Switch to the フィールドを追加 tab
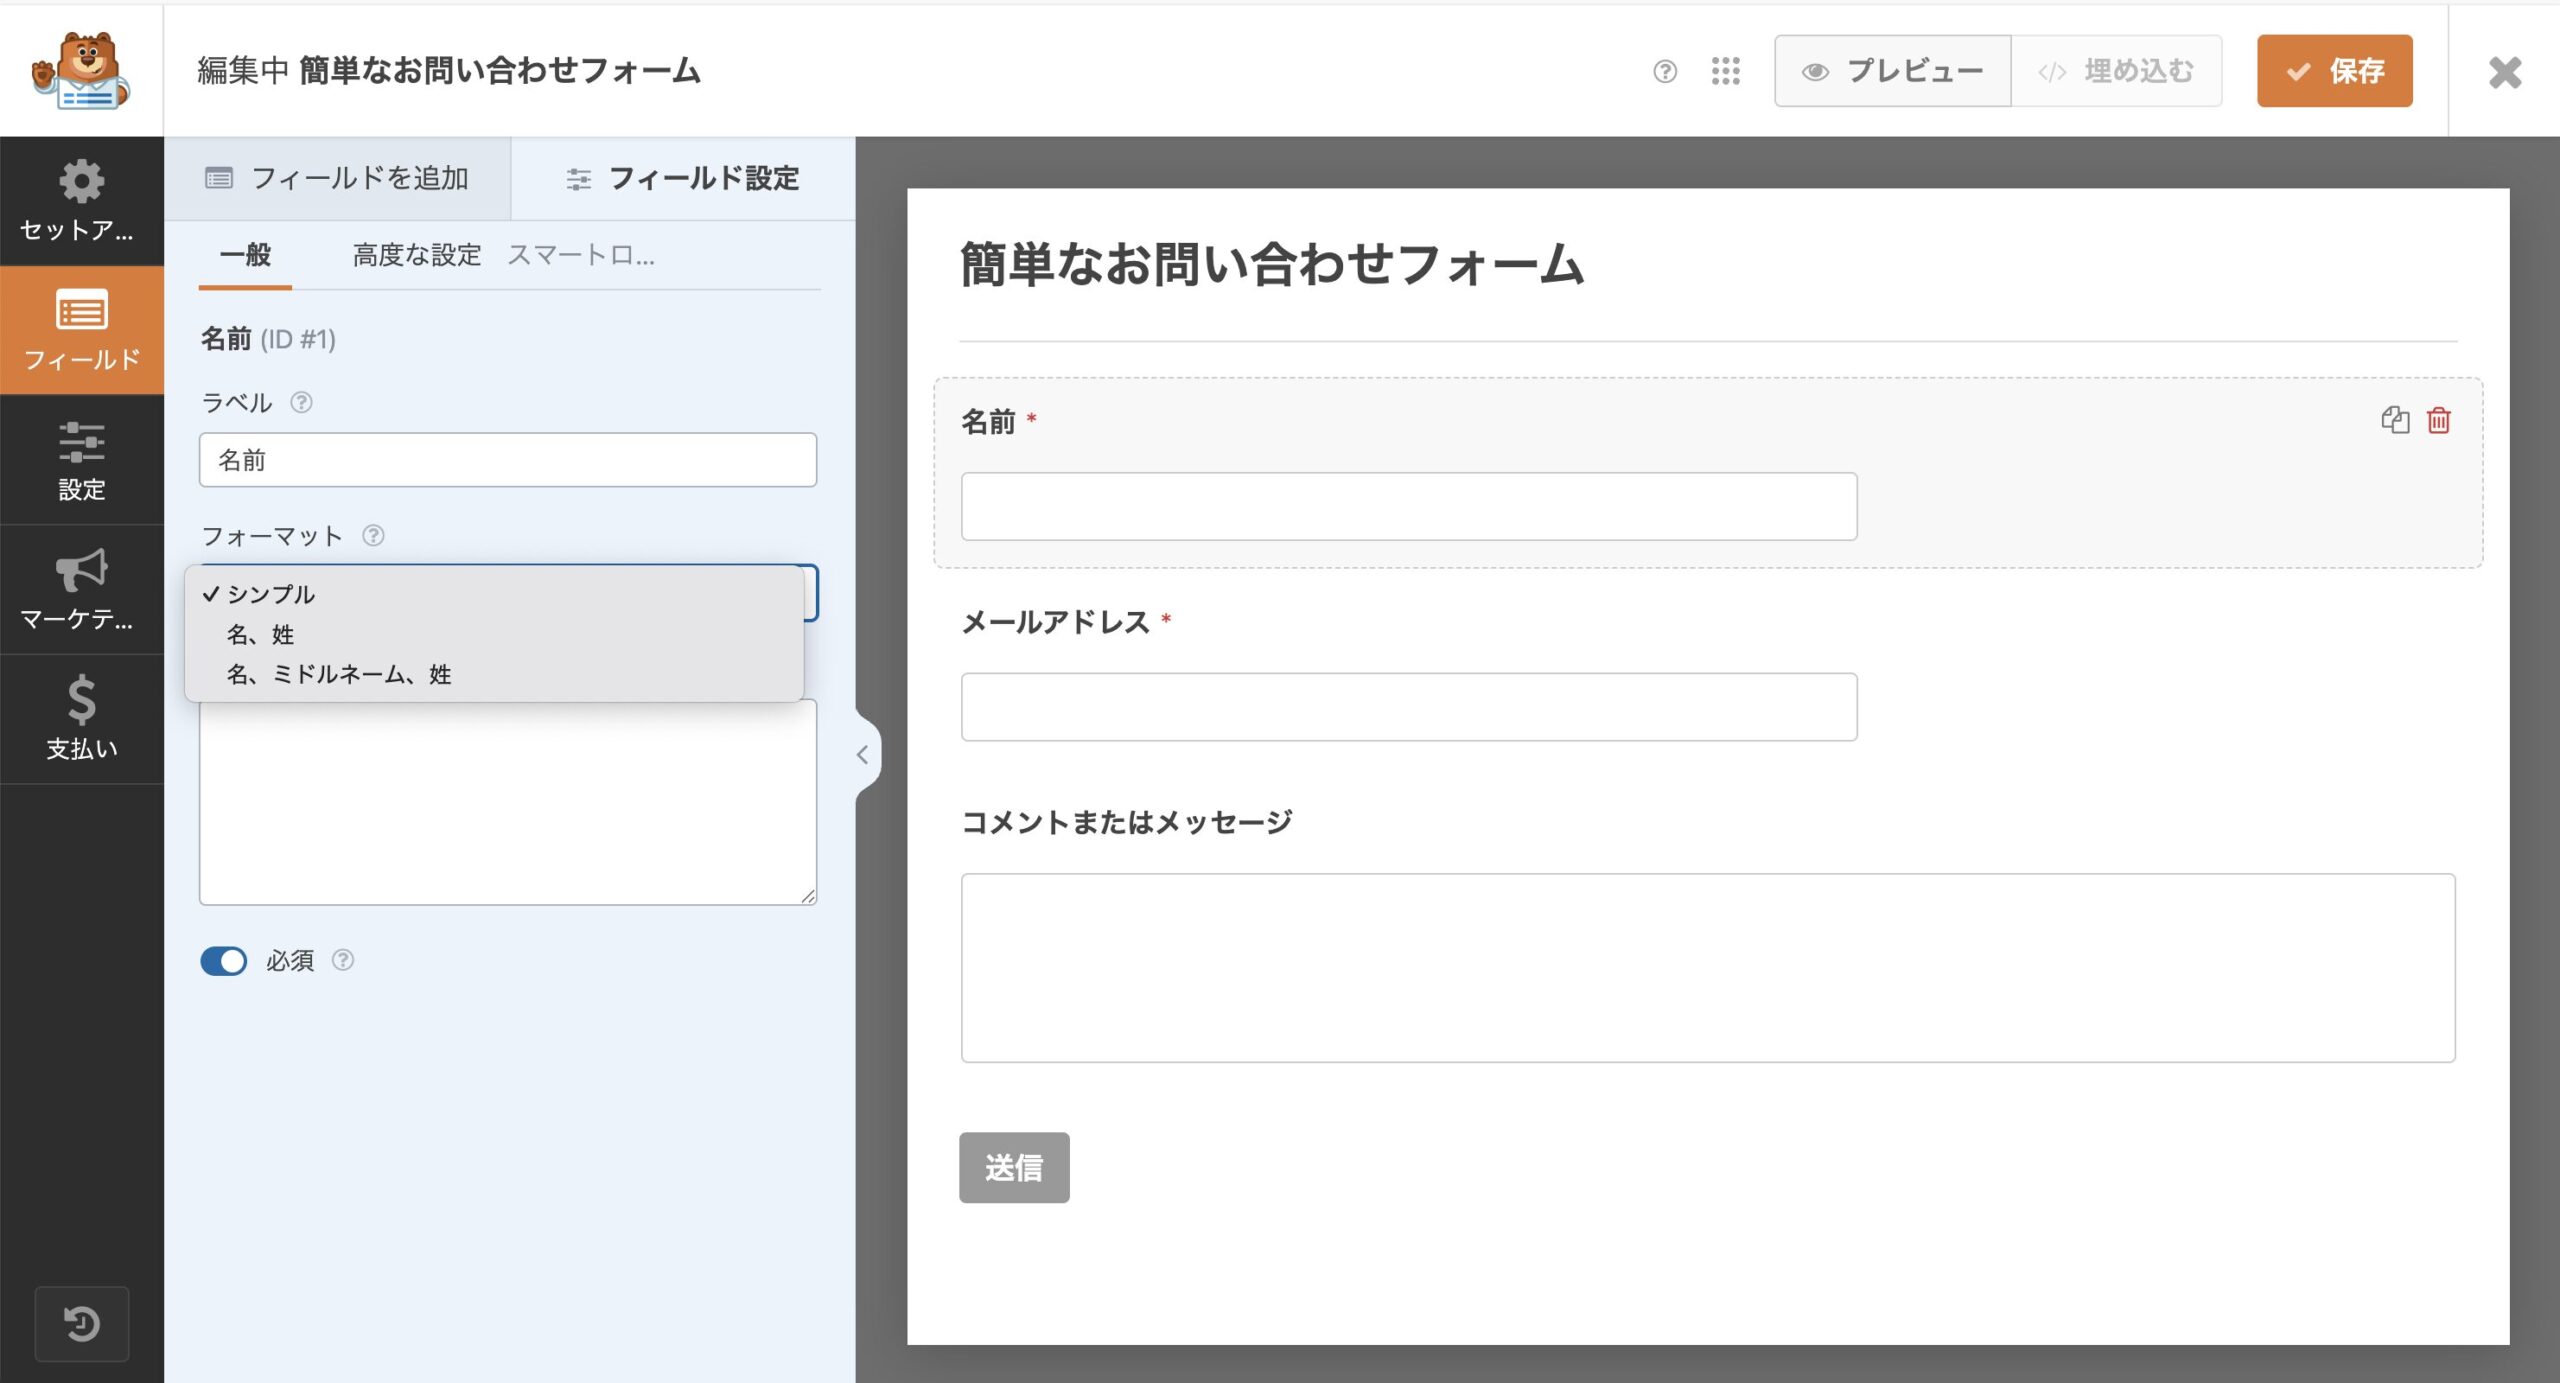This screenshot has width=2560, height=1383. pos(338,178)
